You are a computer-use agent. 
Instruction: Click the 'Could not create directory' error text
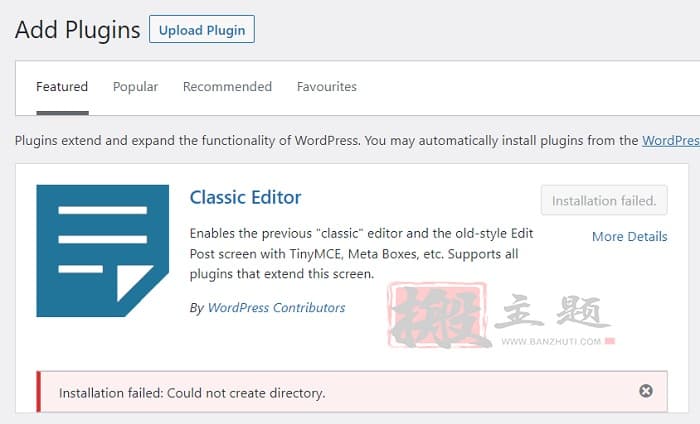point(246,393)
